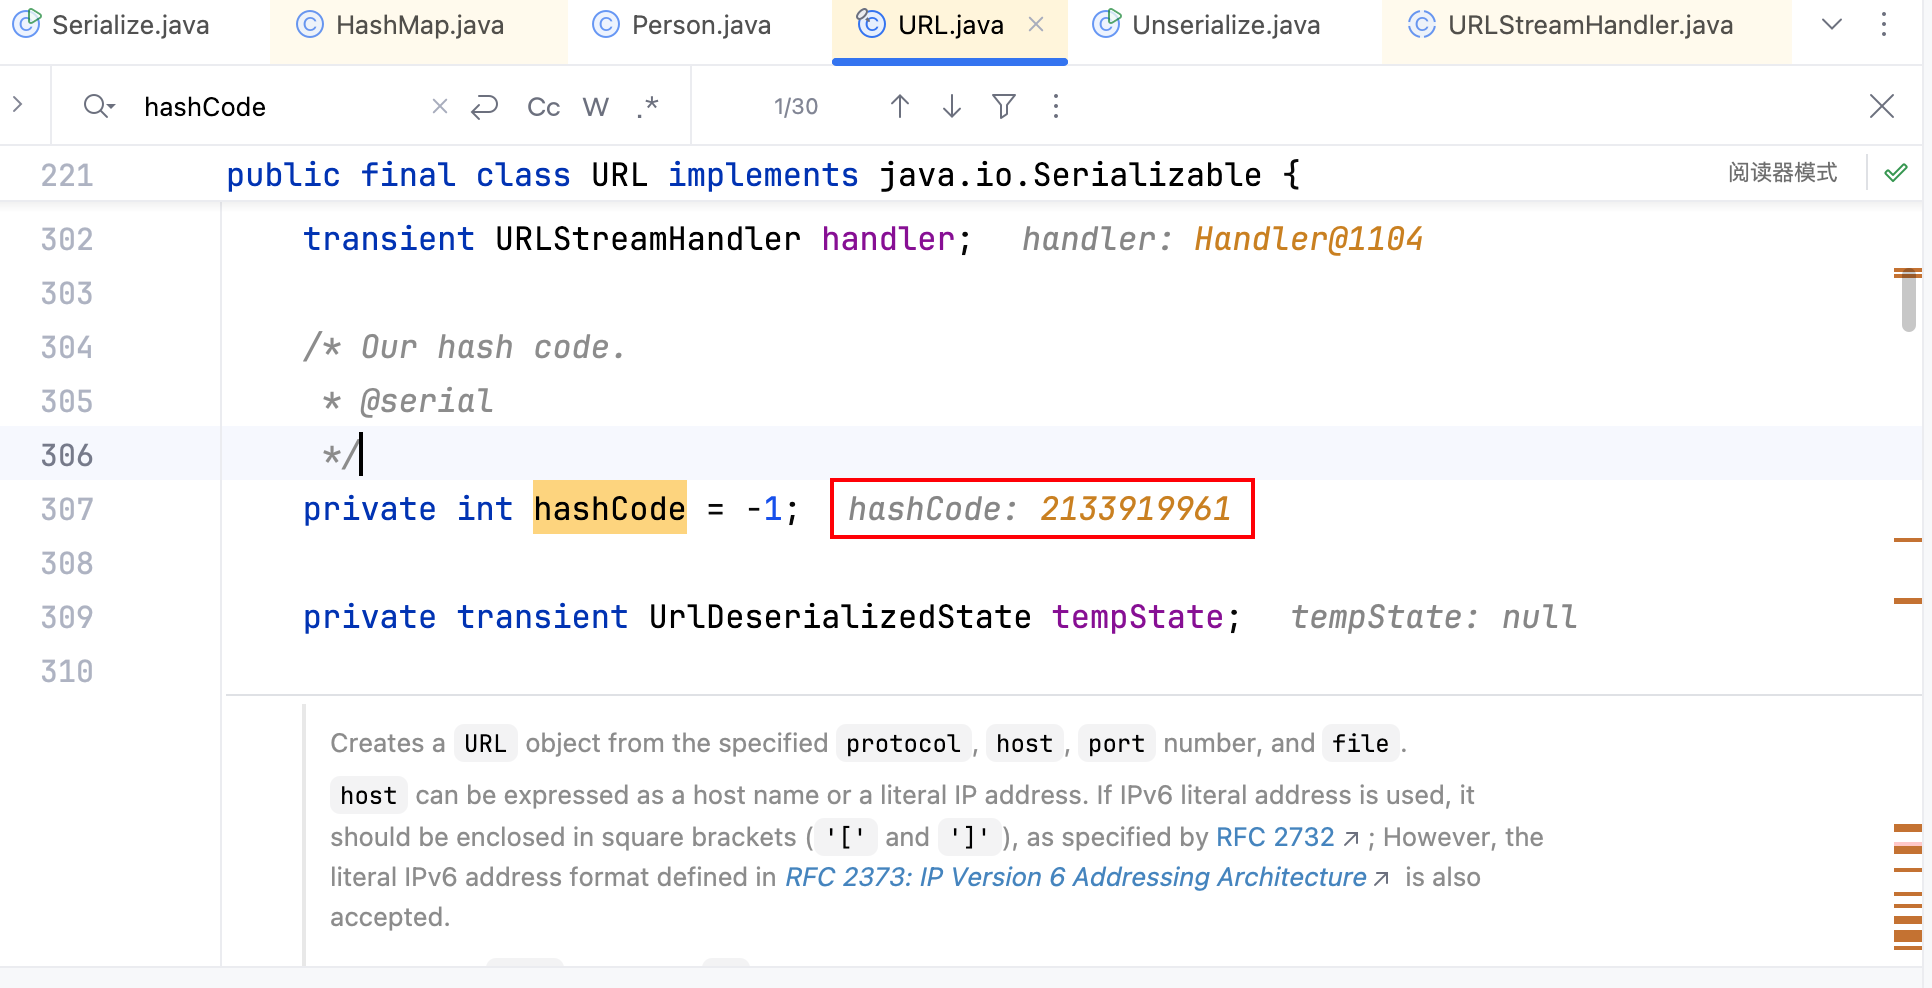Switch to Unserialize.java tab
Image resolution: width=1932 pixels, height=988 pixels.
(x=1224, y=25)
